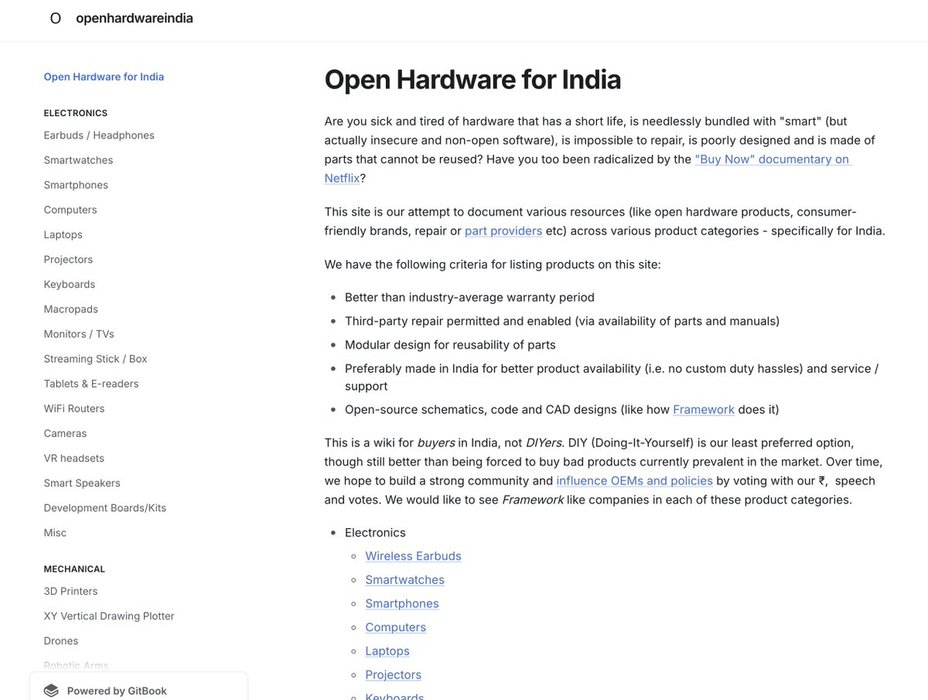This screenshot has width=928, height=700.
Task: Open Smartphones sidebar entry
Action: click(76, 185)
